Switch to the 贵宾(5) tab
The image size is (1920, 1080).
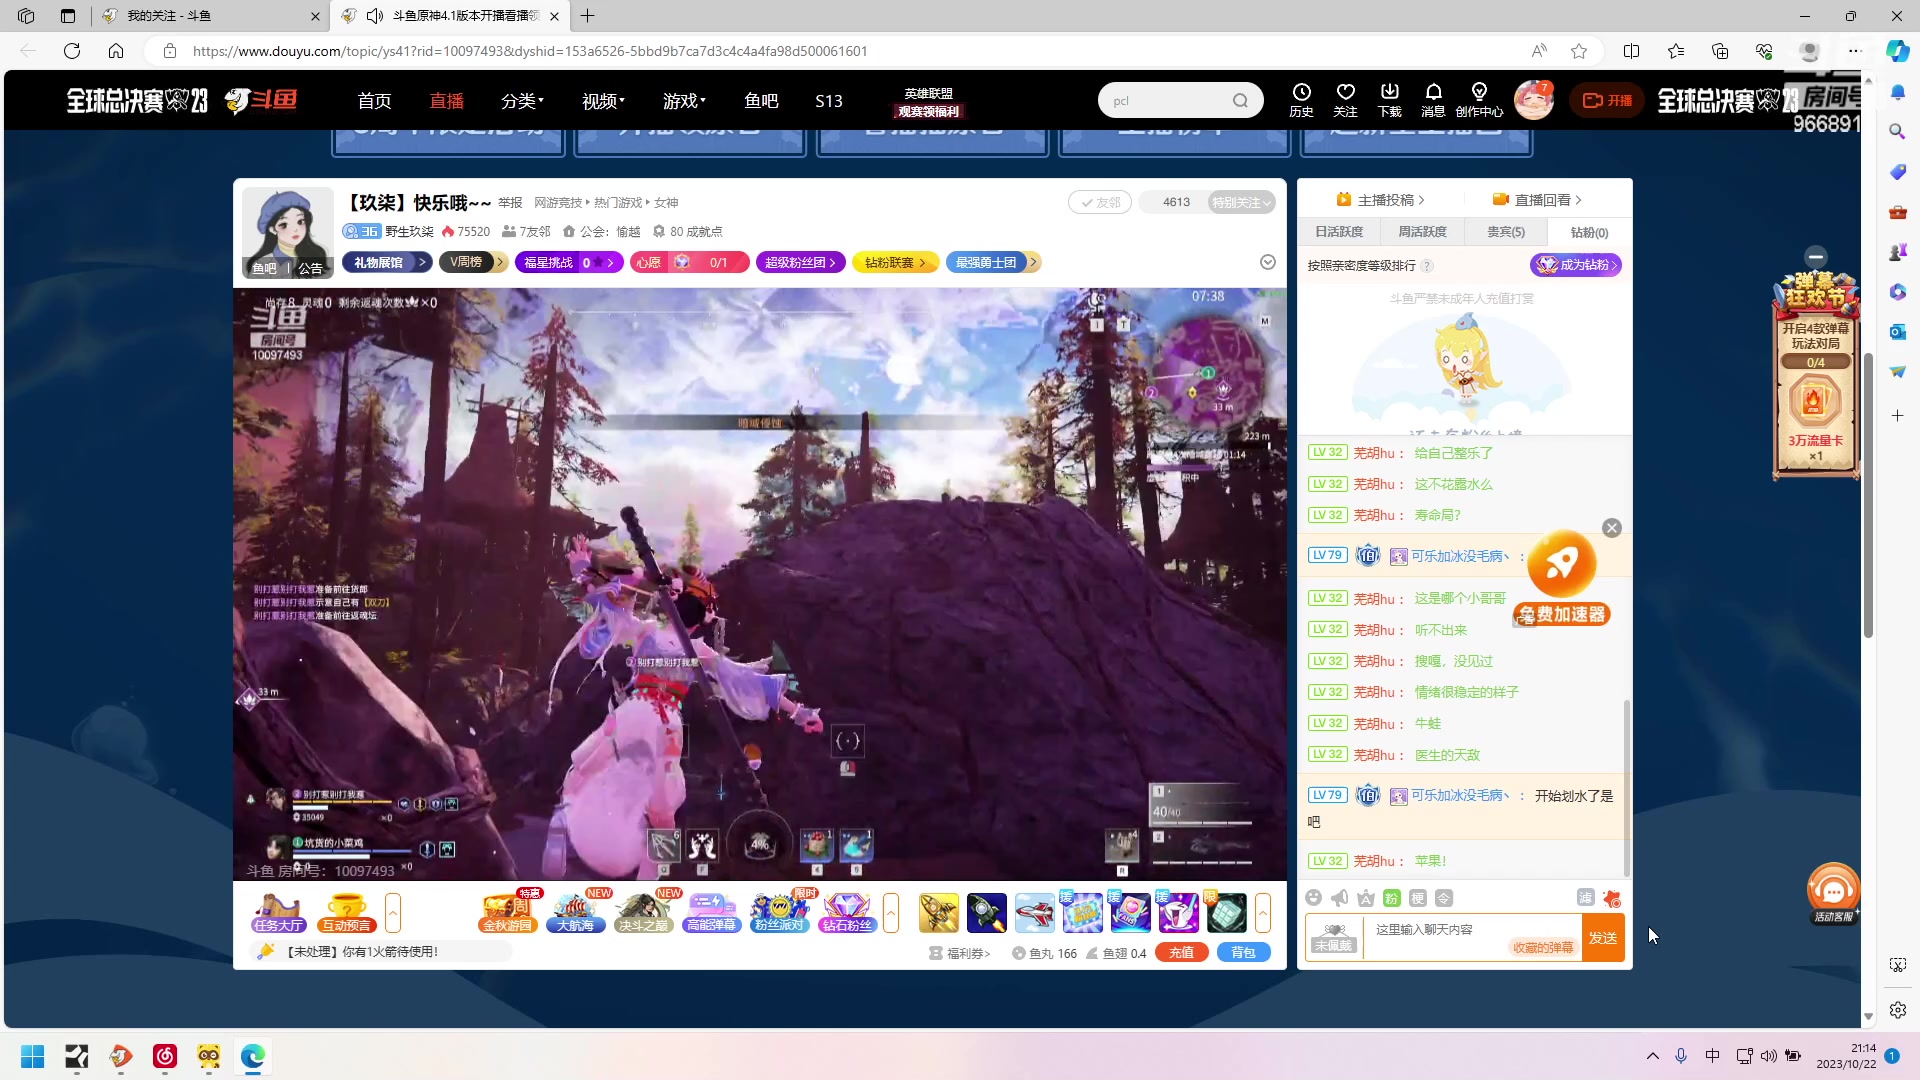click(x=1506, y=232)
